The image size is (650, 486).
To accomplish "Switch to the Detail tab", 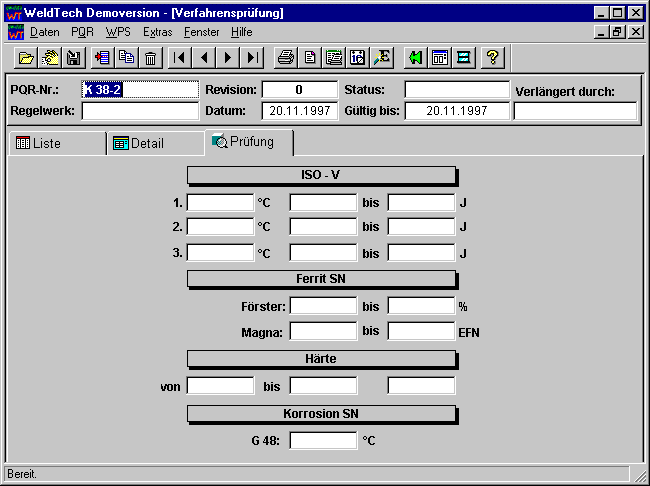I will click(155, 144).
